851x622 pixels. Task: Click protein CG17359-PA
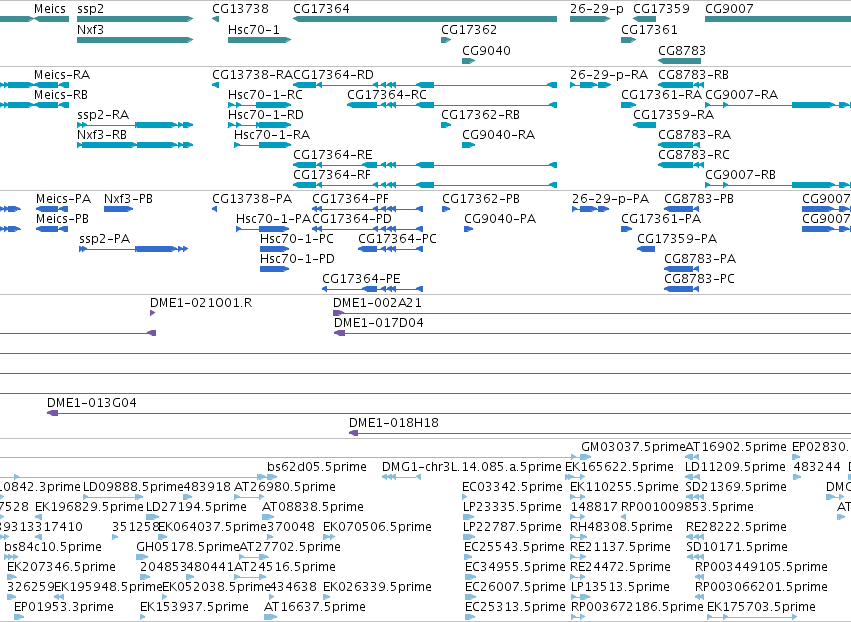[x=677, y=239]
